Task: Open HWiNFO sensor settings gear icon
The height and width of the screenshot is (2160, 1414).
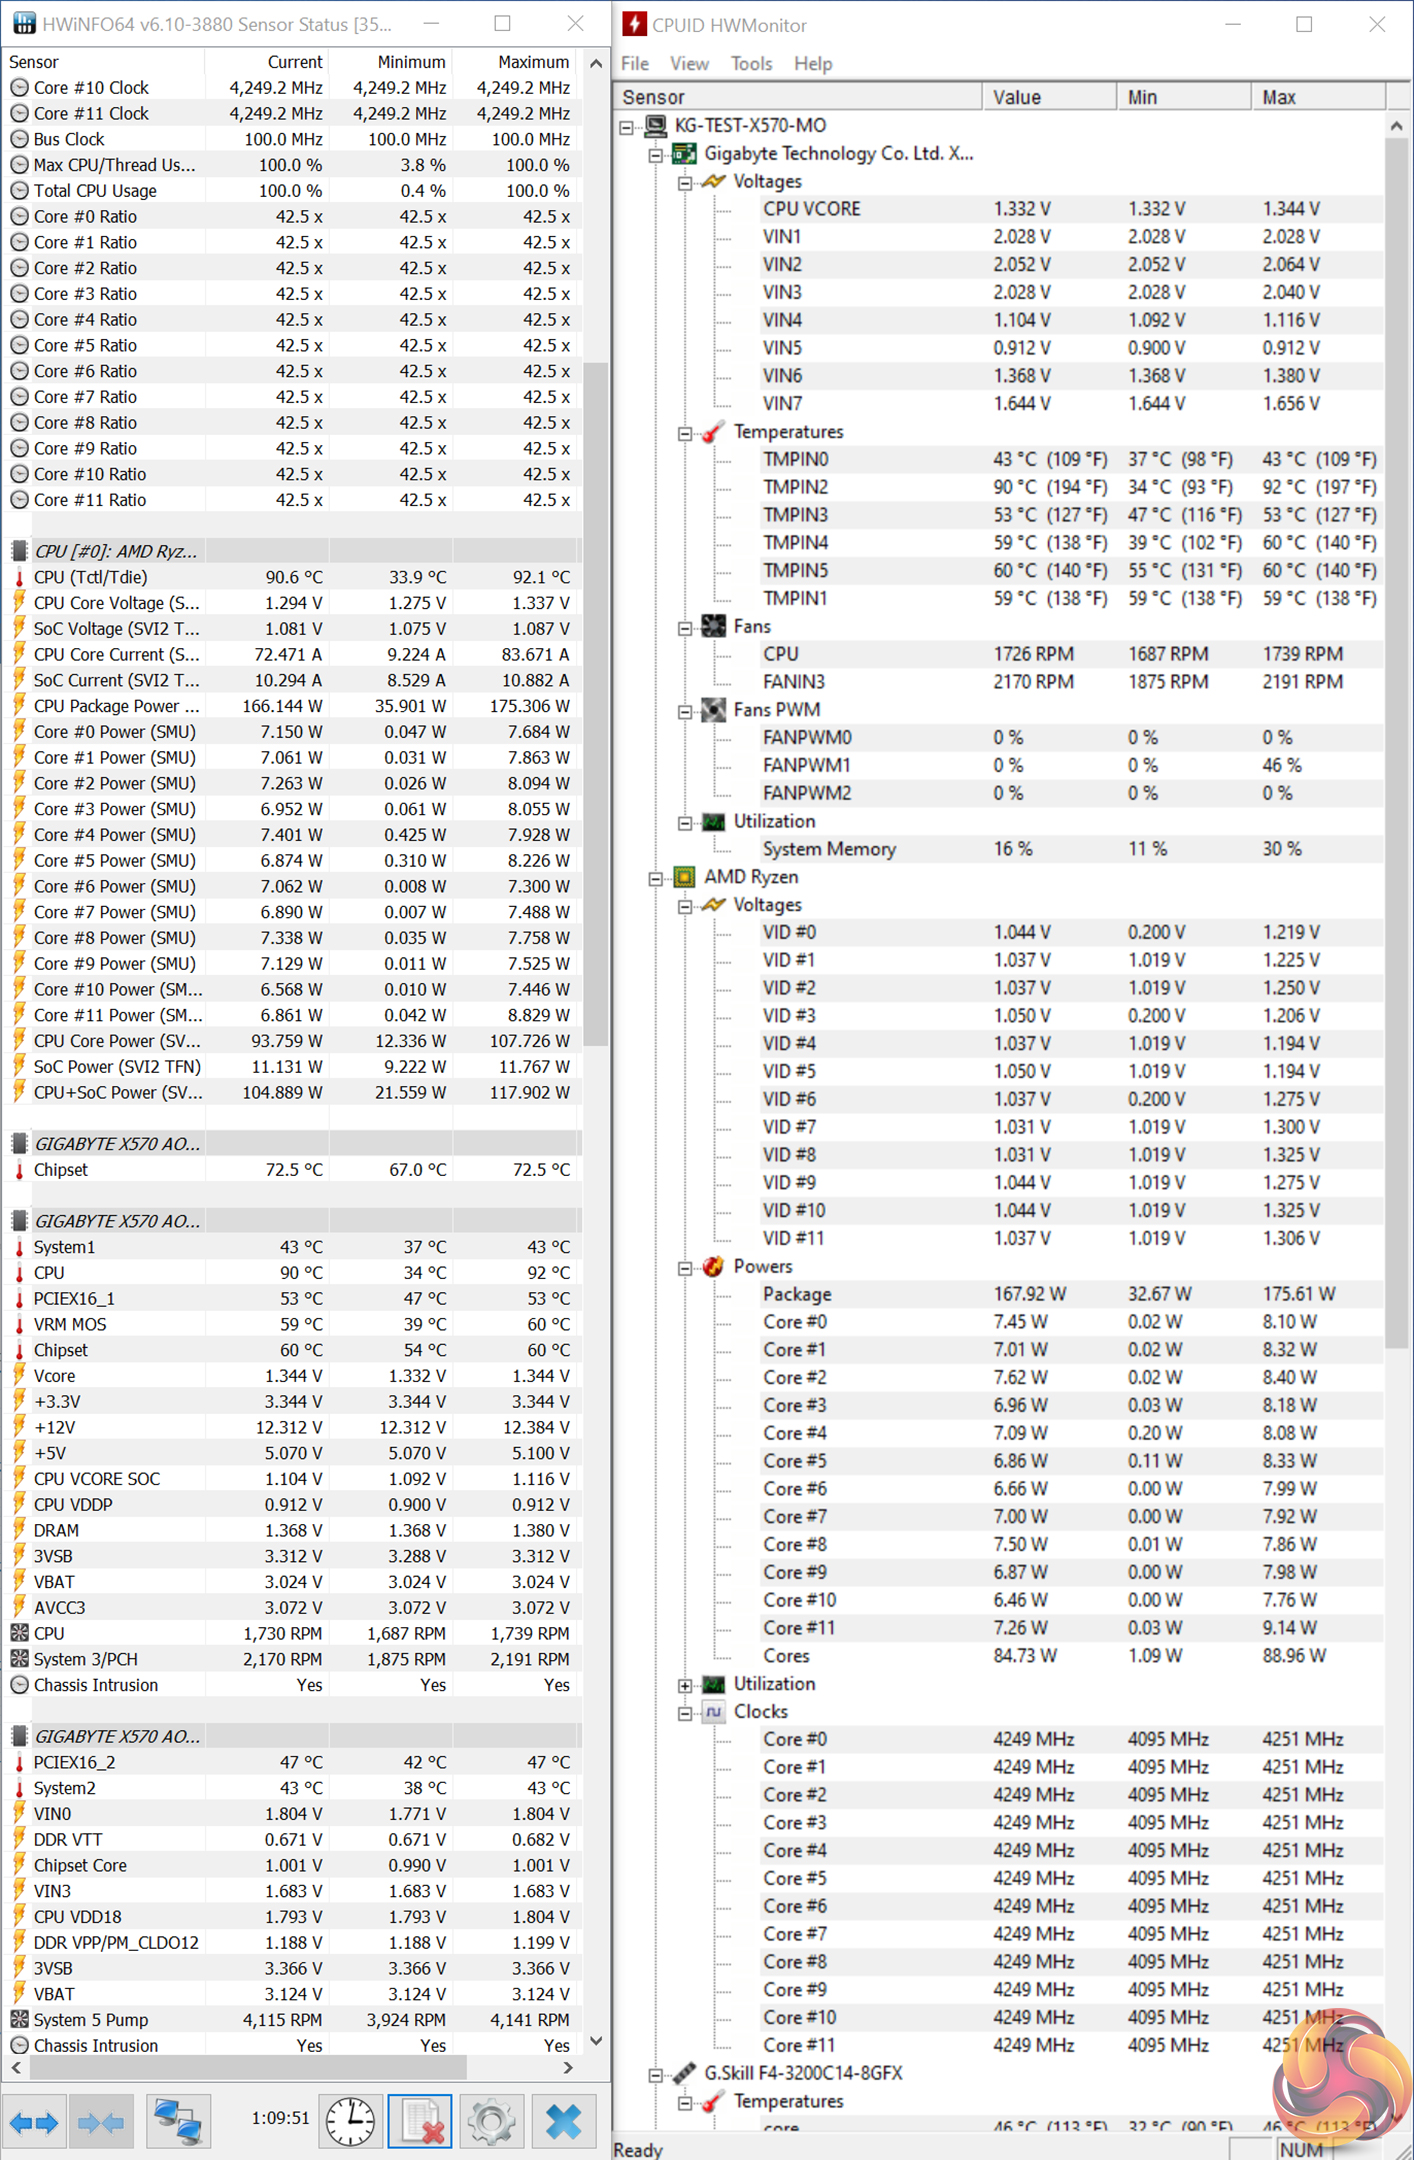Action: [490, 2120]
